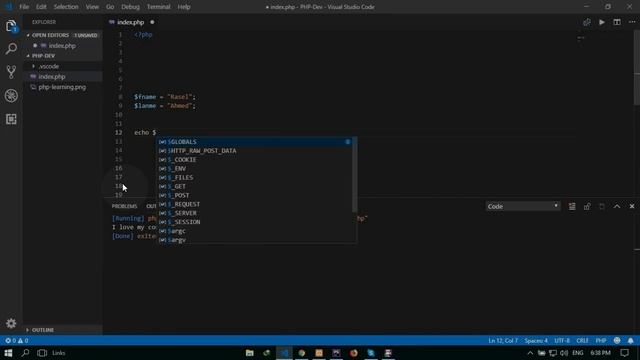Choose $_ENV from suggestions
Screen dimensions: 640x360
click(x=255, y=169)
